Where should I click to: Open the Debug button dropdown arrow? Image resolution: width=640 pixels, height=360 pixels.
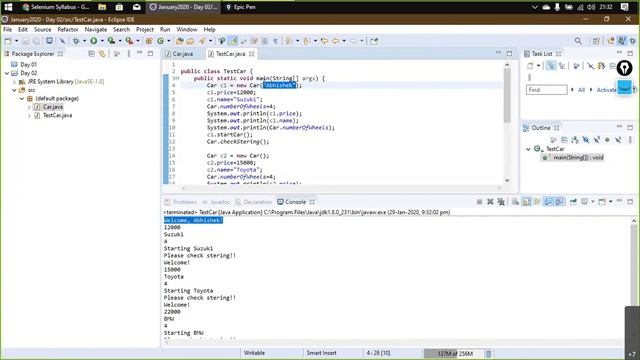coord(84,41)
